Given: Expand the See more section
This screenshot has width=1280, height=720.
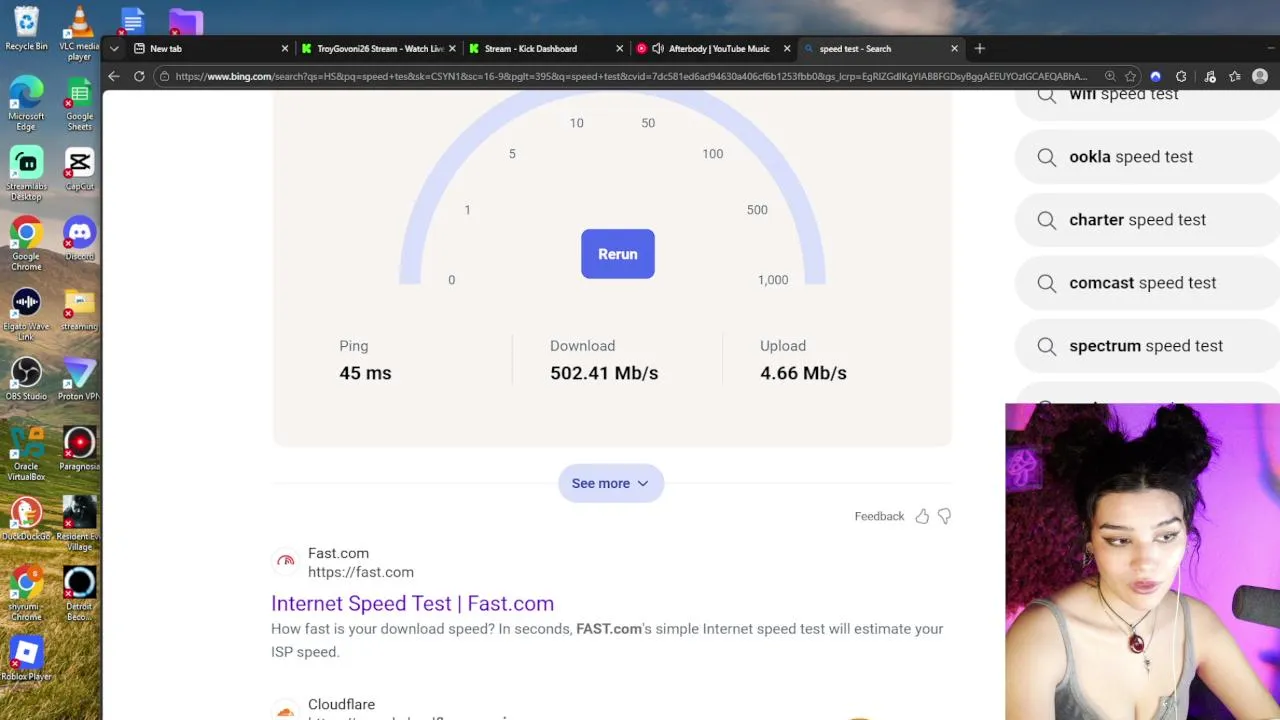Looking at the screenshot, I should pyautogui.click(x=610, y=483).
